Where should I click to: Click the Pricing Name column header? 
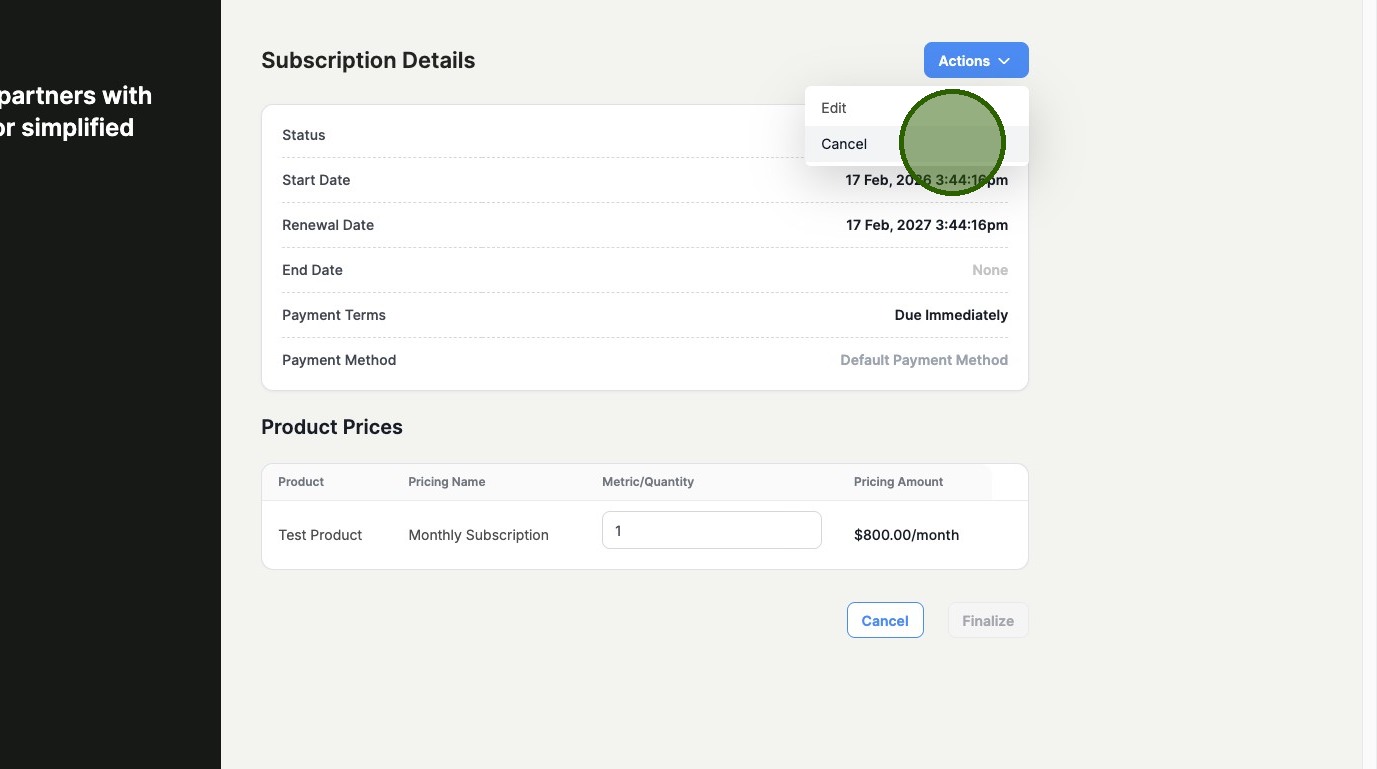pos(446,482)
